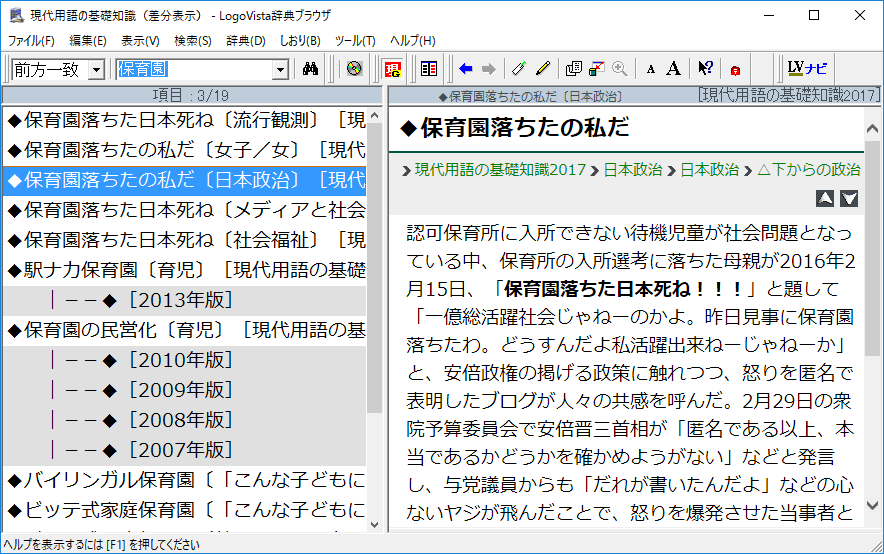Click the context help question-mark icon

706,69
